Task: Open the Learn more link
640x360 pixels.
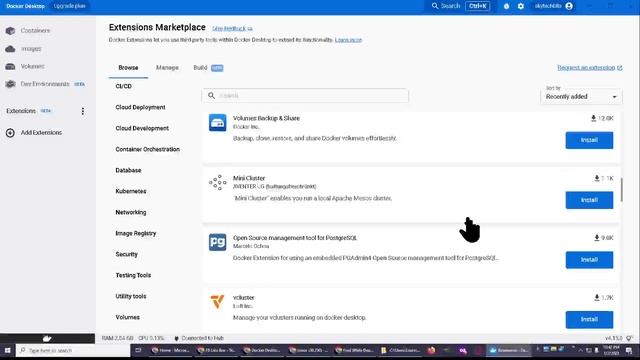Action: coord(348,40)
